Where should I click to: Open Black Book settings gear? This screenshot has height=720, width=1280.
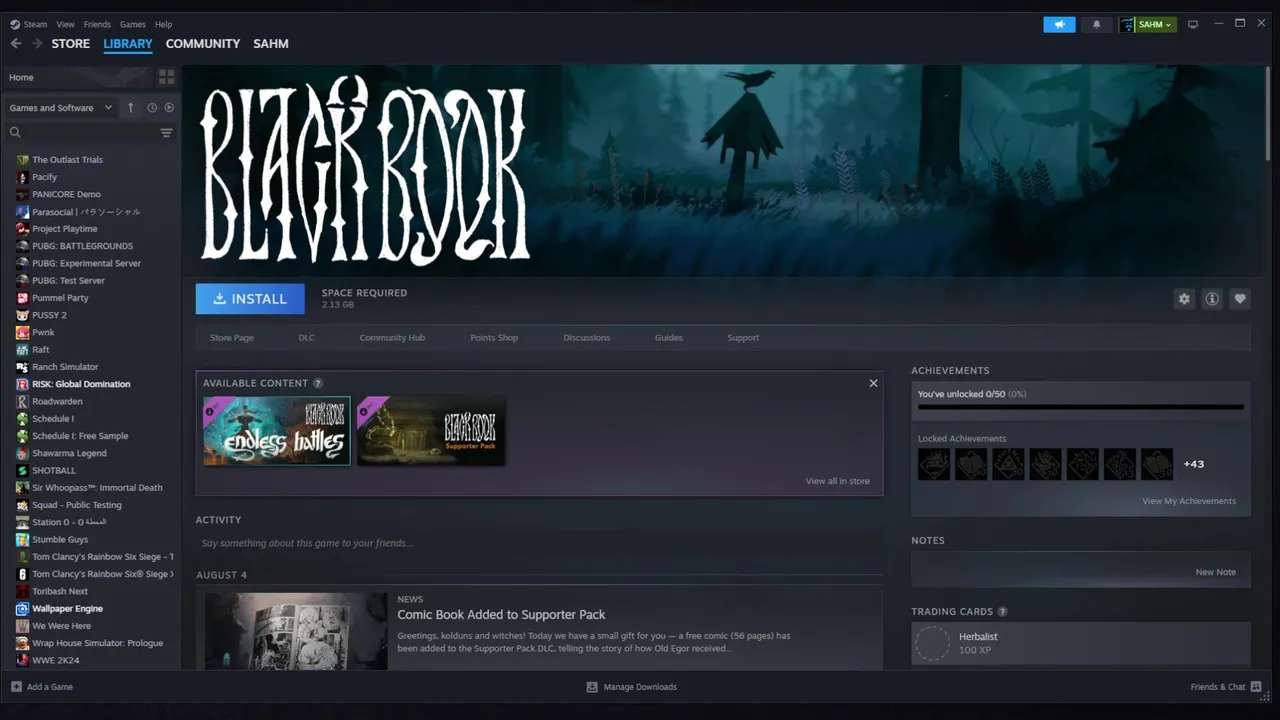(x=1184, y=298)
